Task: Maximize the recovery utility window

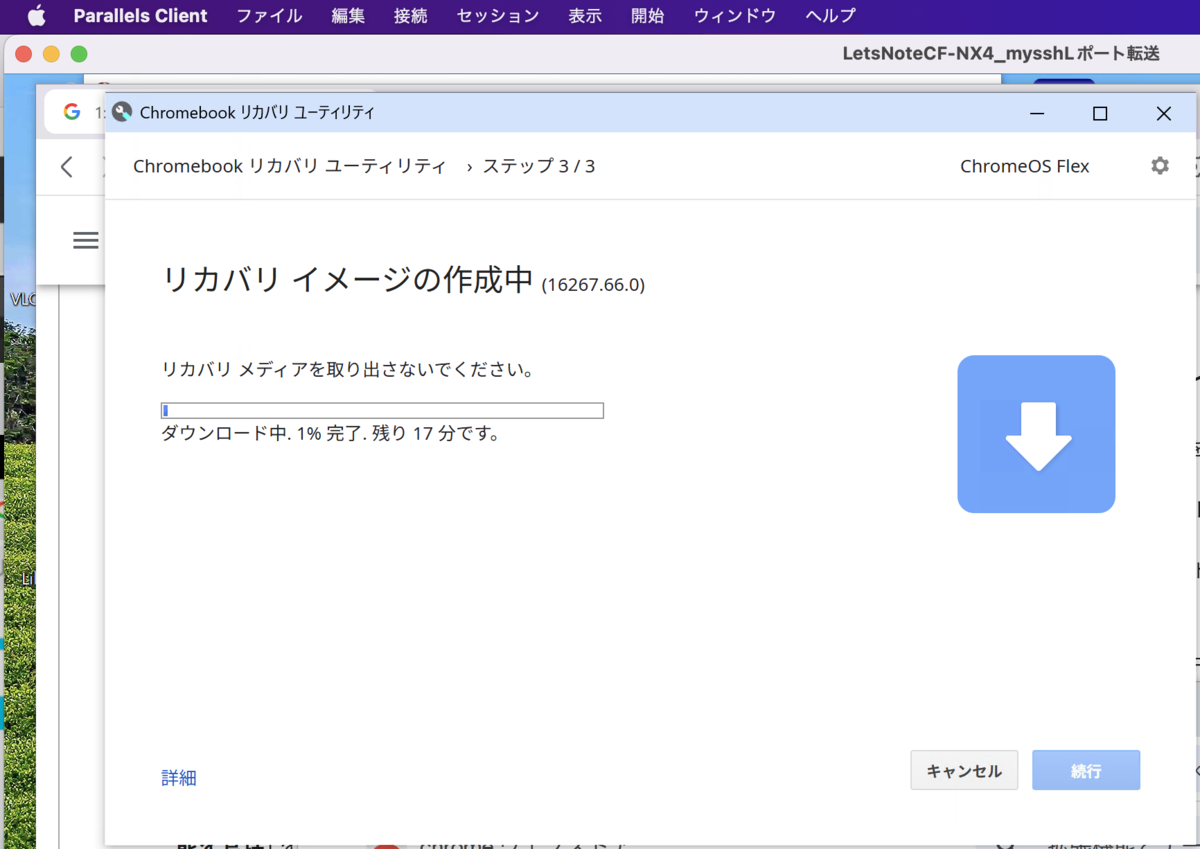Action: [1100, 113]
